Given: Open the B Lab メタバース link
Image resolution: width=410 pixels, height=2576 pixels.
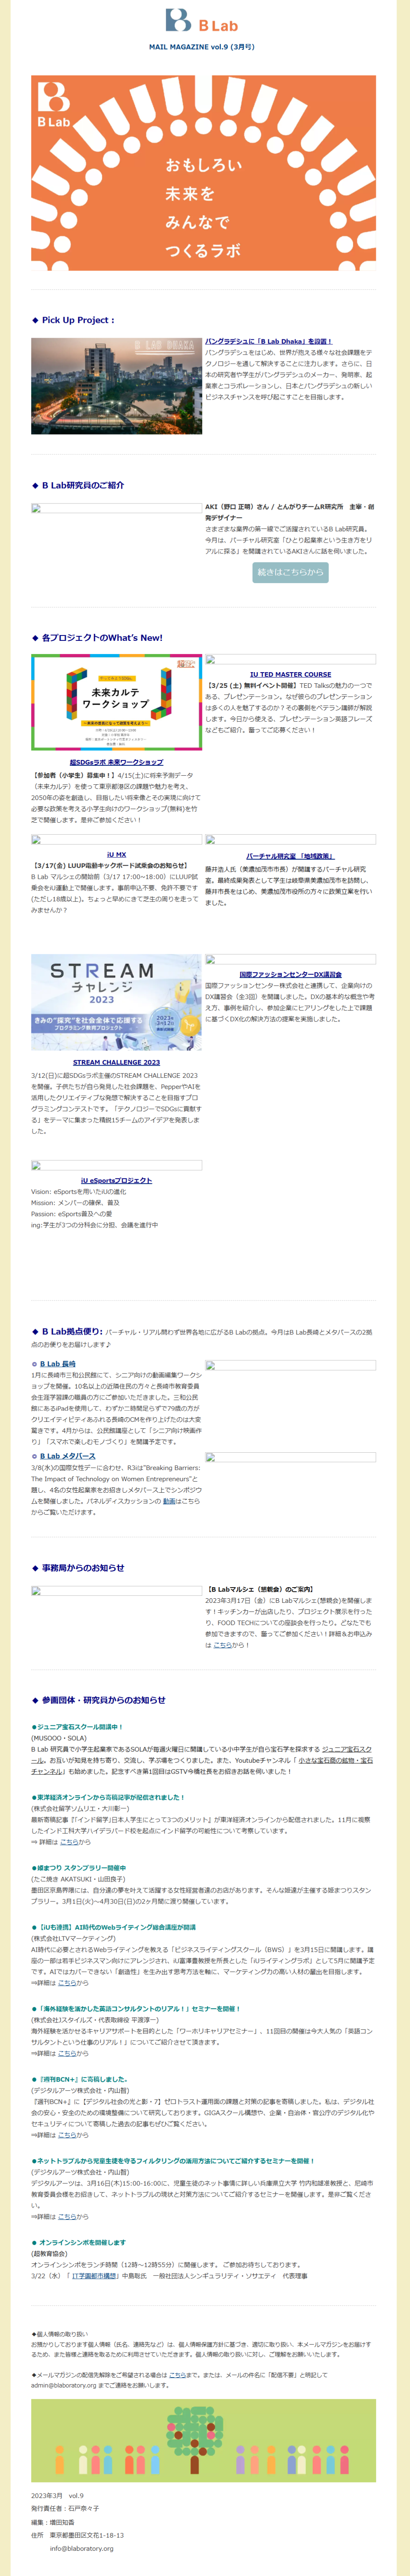Looking at the screenshot, I should tap(68, 1456).
